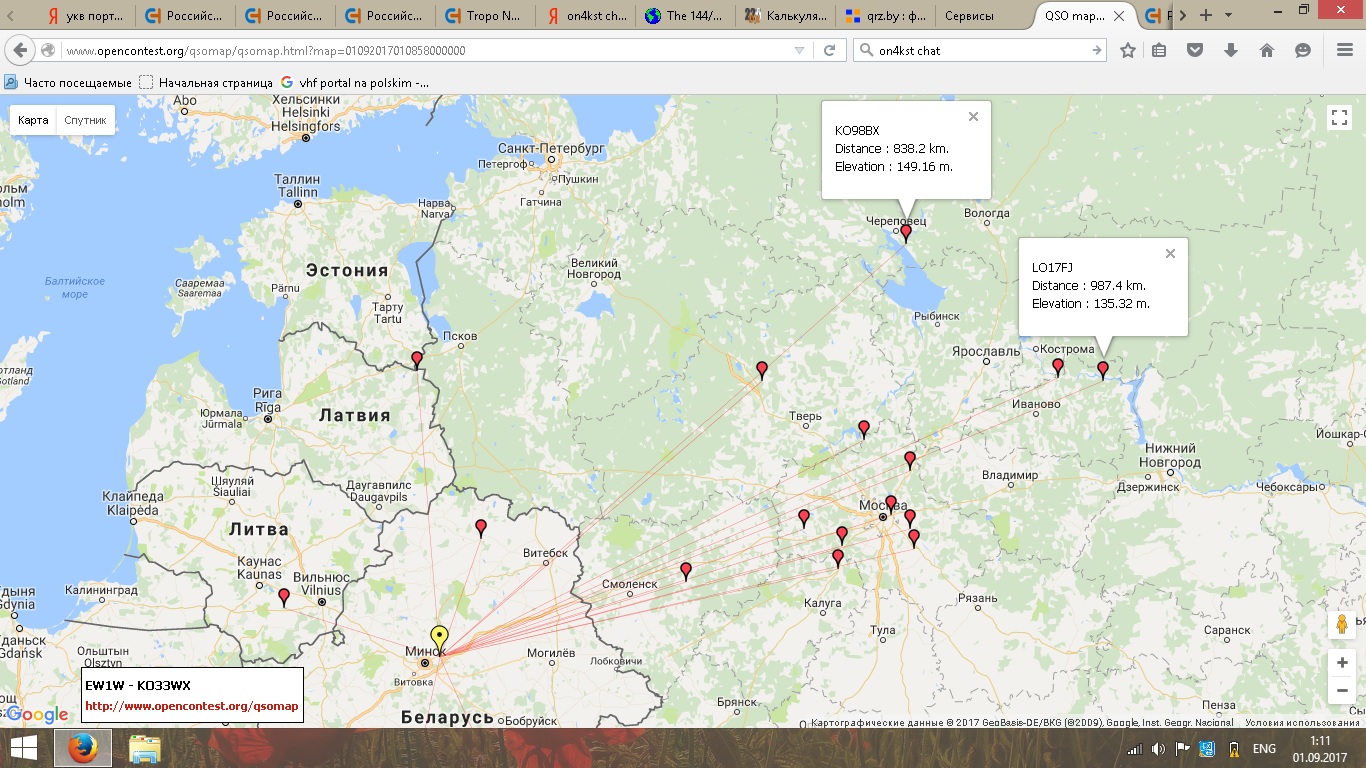The height and width of the screenshot is (768, 1366).
Task: Toggle fullscreen map view
Action: [x=1339, y=118]
